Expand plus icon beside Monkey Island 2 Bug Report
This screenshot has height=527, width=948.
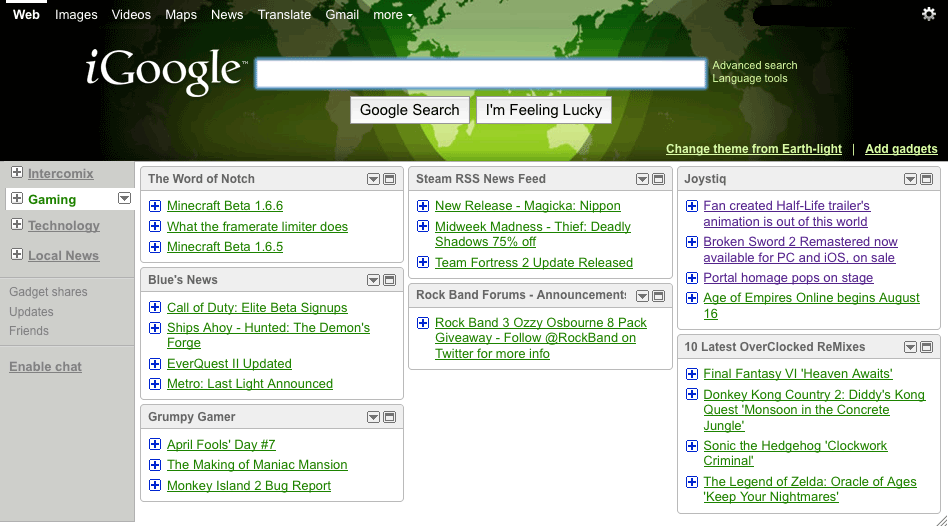coord(155,485)
